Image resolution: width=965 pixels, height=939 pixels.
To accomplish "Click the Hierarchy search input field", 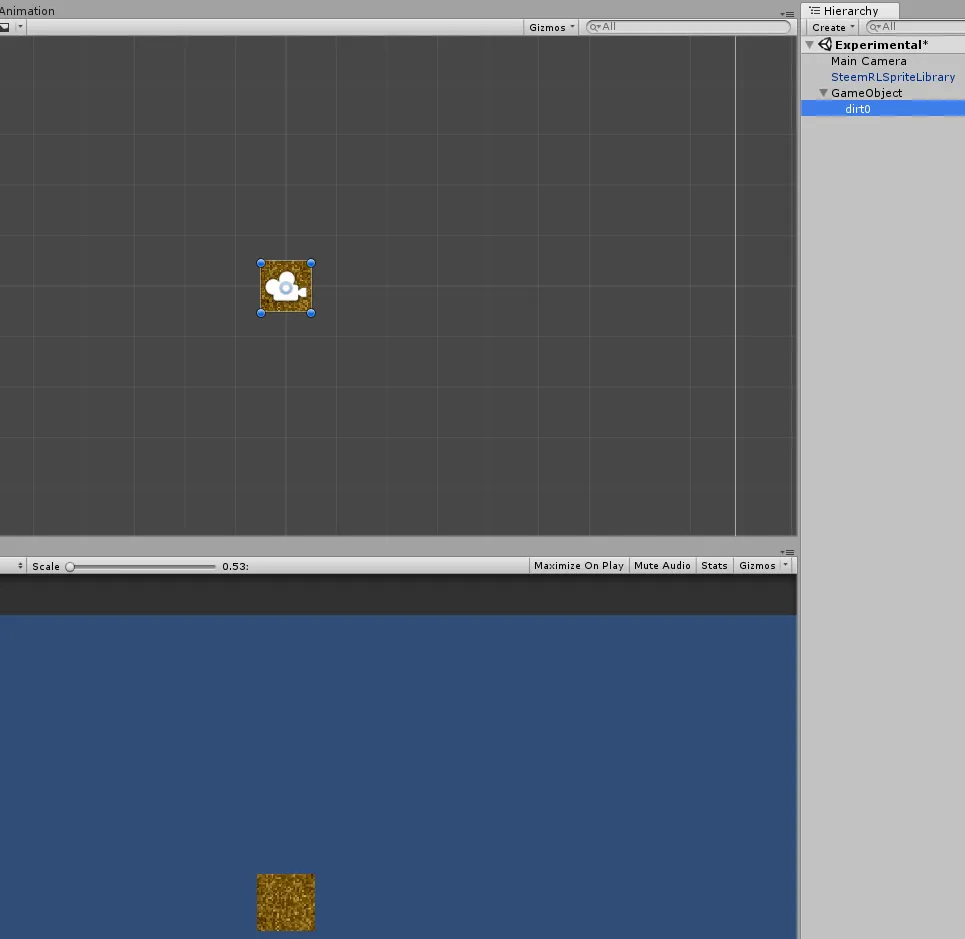I will pos(916,27).
